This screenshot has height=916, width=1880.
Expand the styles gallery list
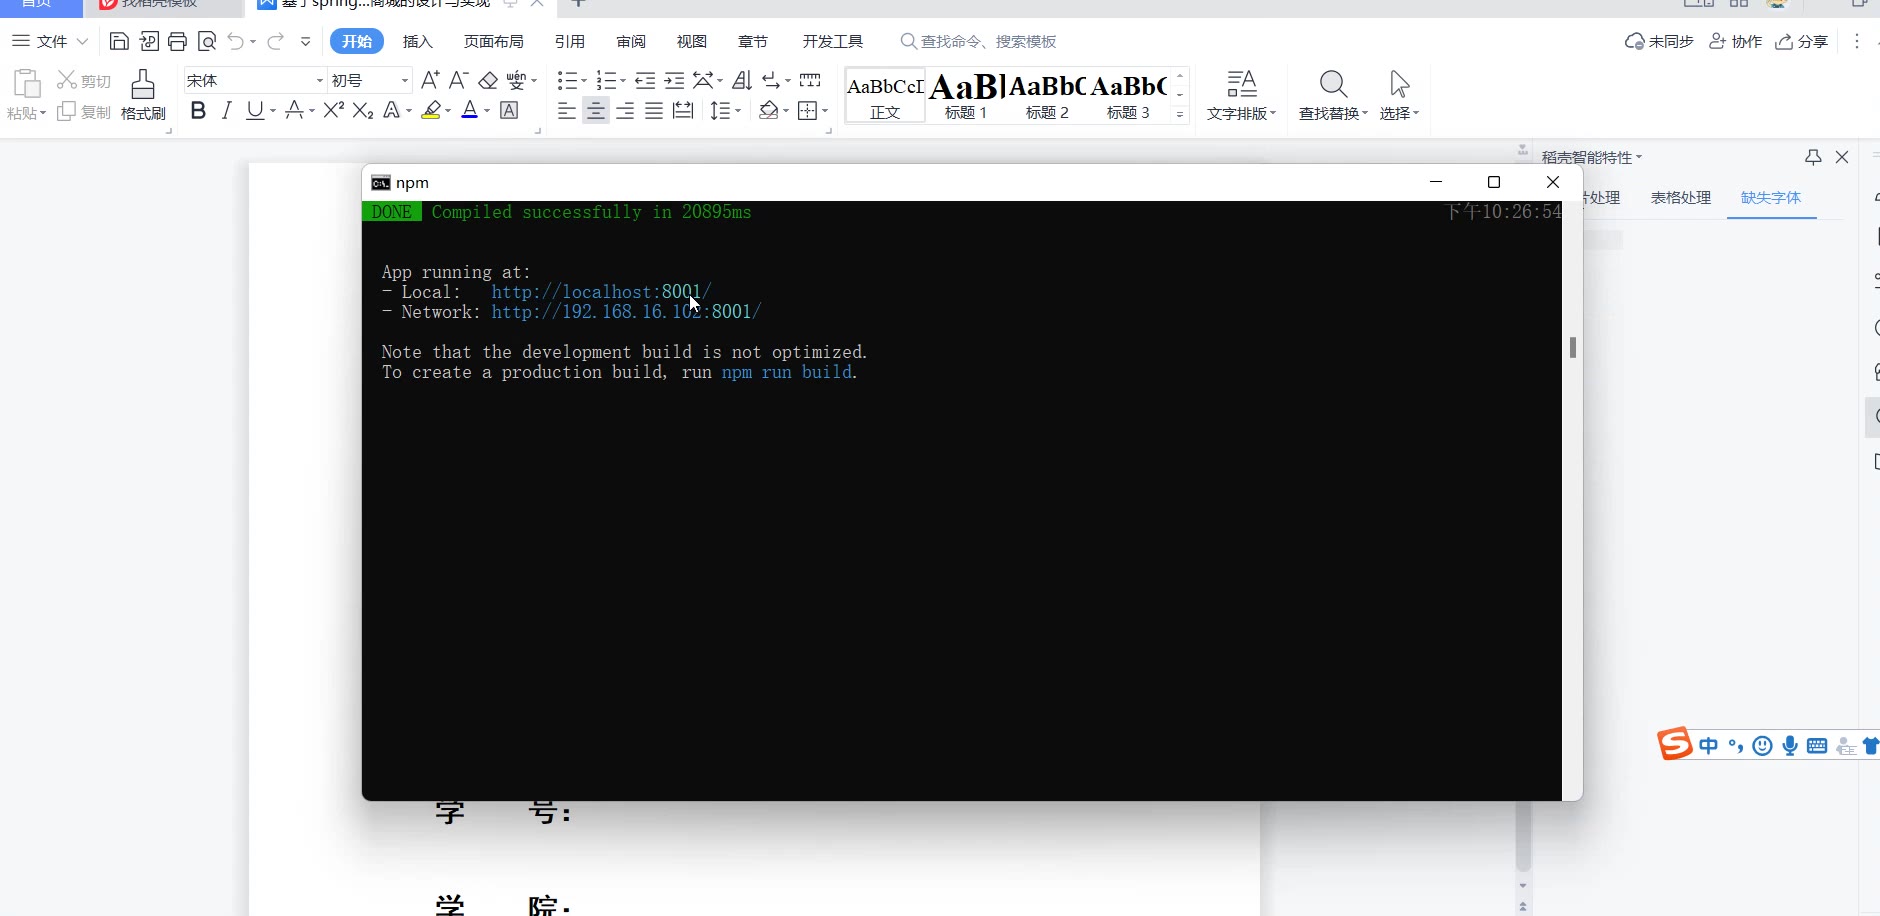[1180, 114]
